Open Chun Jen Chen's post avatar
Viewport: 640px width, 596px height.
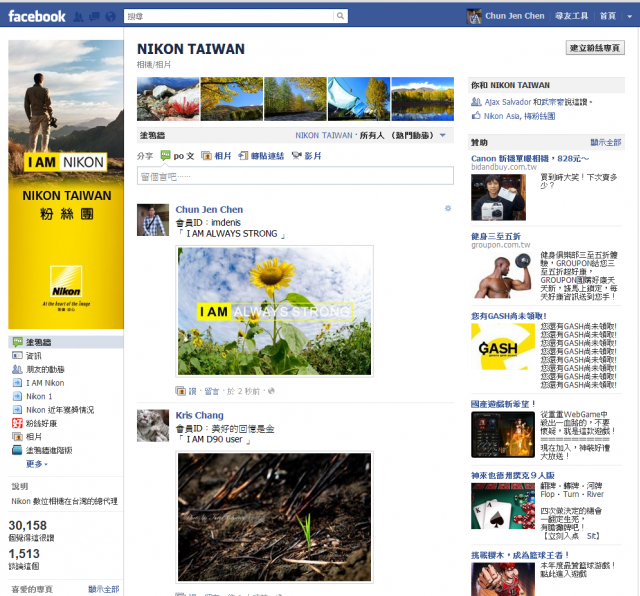(x=153, y=220)
